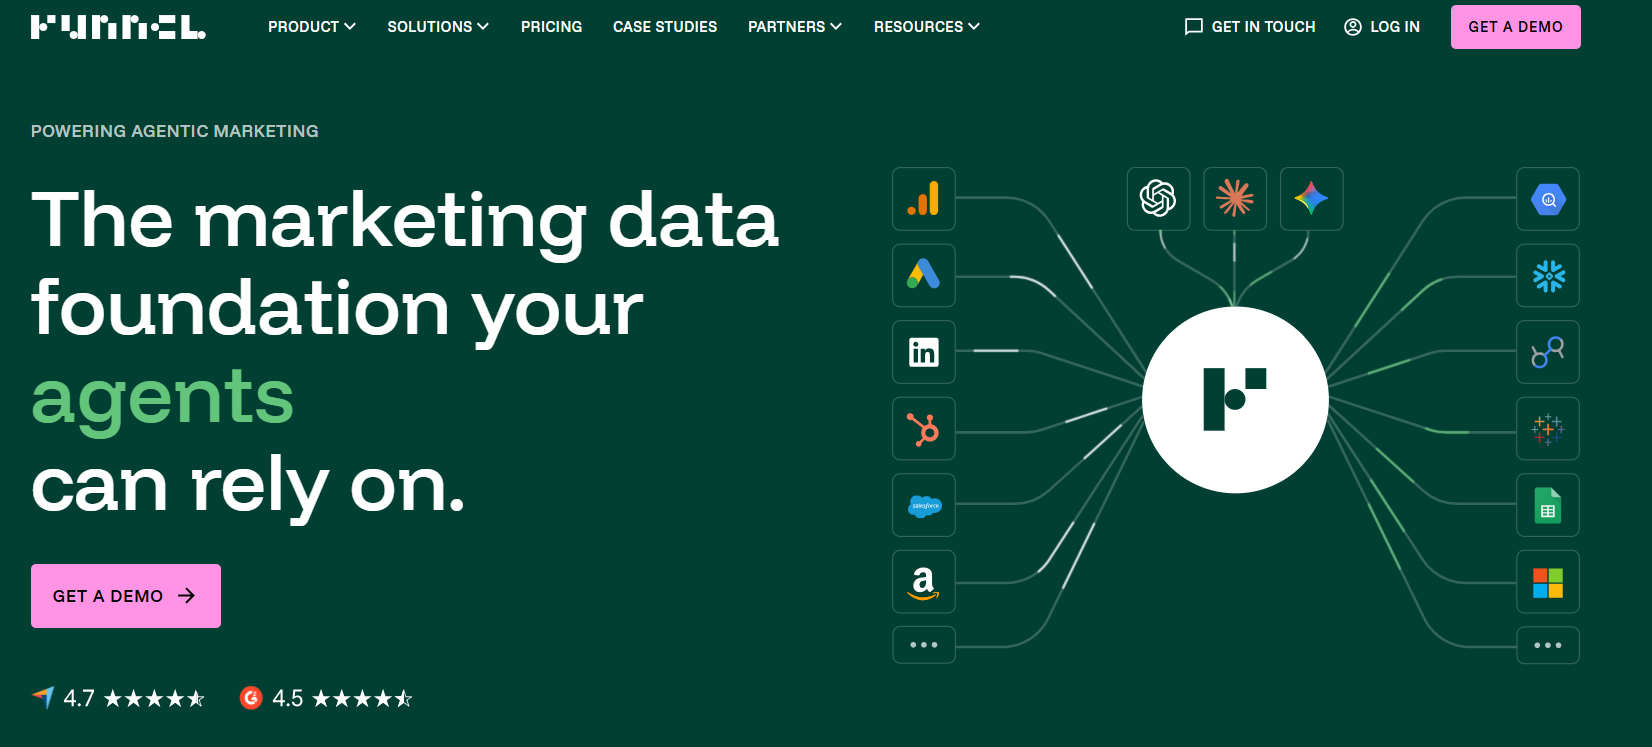
Task: Open the Google Analytics connector icon
Action: pyautogui.click(x=923, y=199)
